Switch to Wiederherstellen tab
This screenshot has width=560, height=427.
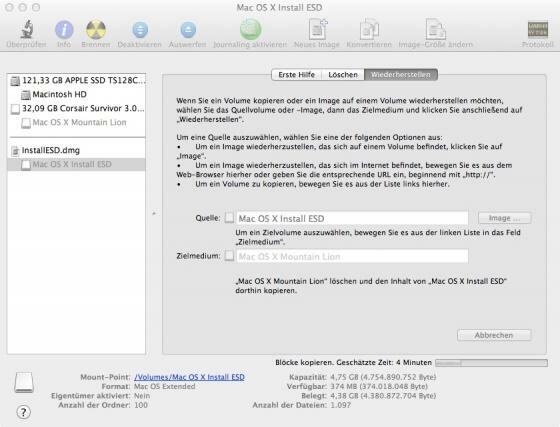401,75
